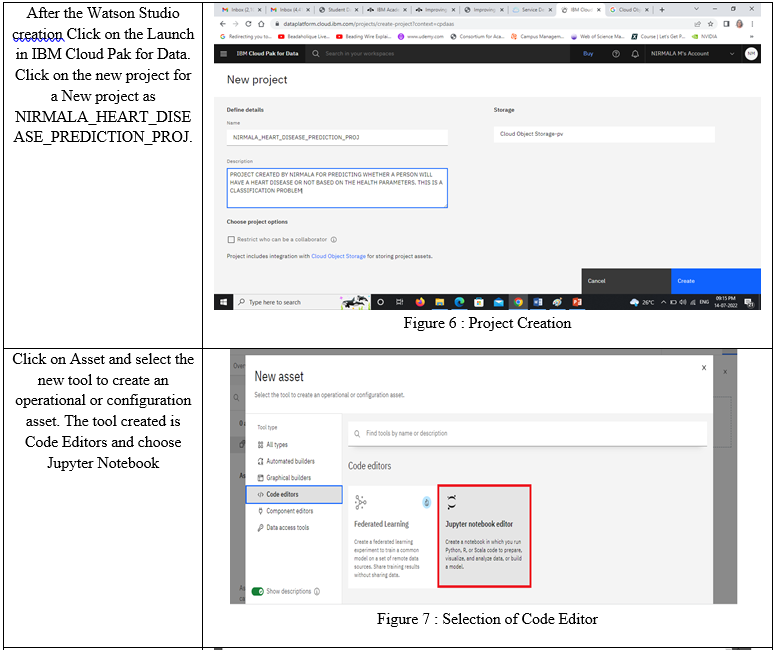Viewport: 776px width, 650px height.
Task: Click the notifications bell icon
Action: click(635, 53)
